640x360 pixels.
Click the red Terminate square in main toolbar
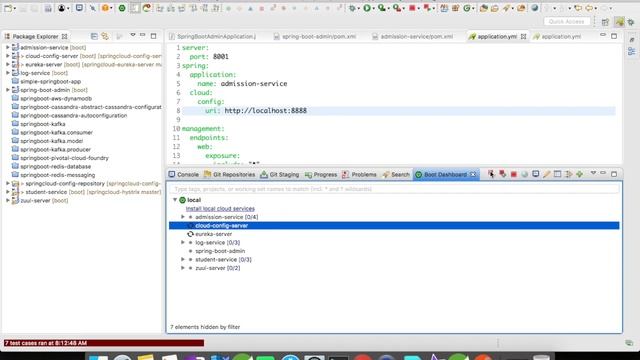click(412, 8)
